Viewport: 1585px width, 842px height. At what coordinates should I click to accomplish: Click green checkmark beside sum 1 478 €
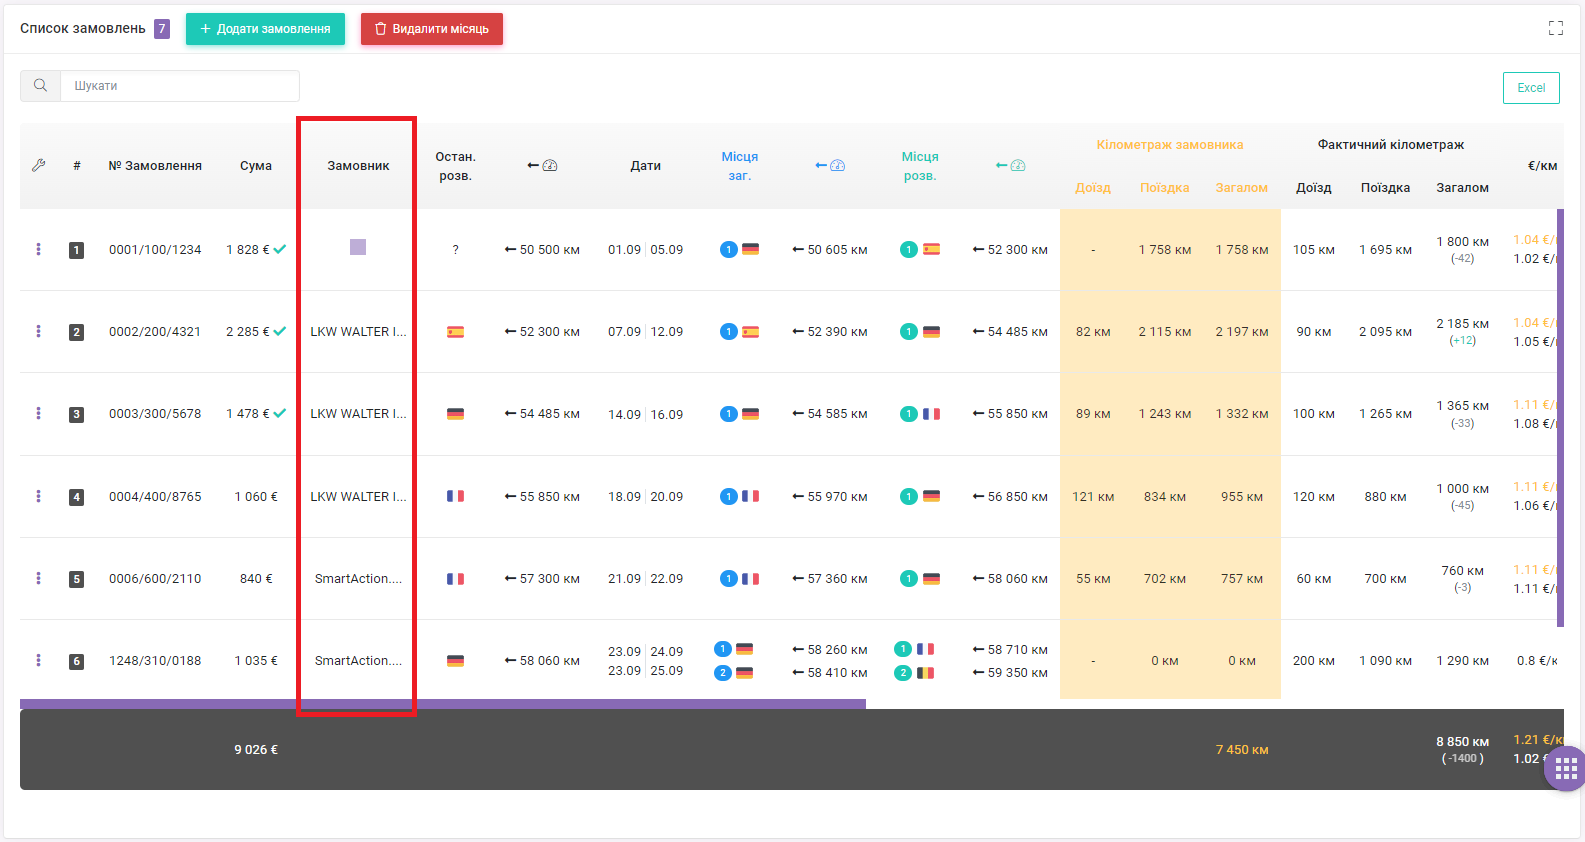pos(280,413)
